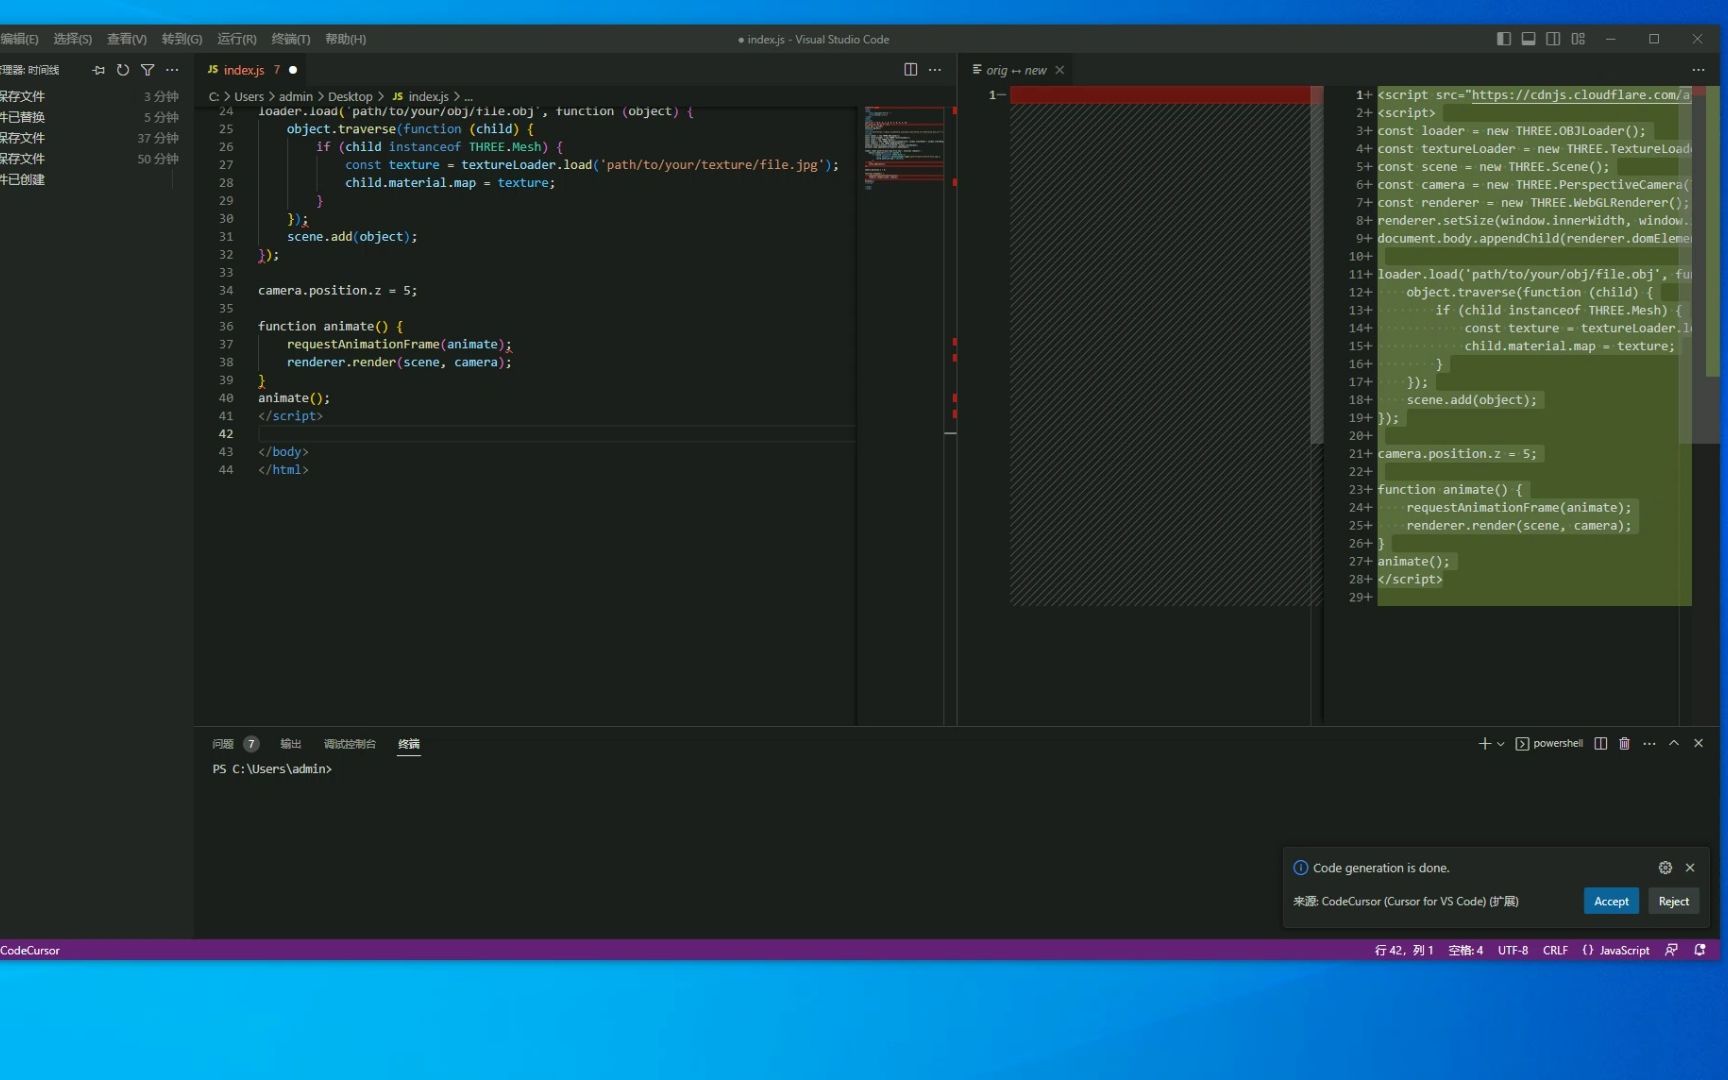This screenshot has height=1080, width=1728.
Task: Change indentation via 空格: 4
Action: click(1465, 950)
